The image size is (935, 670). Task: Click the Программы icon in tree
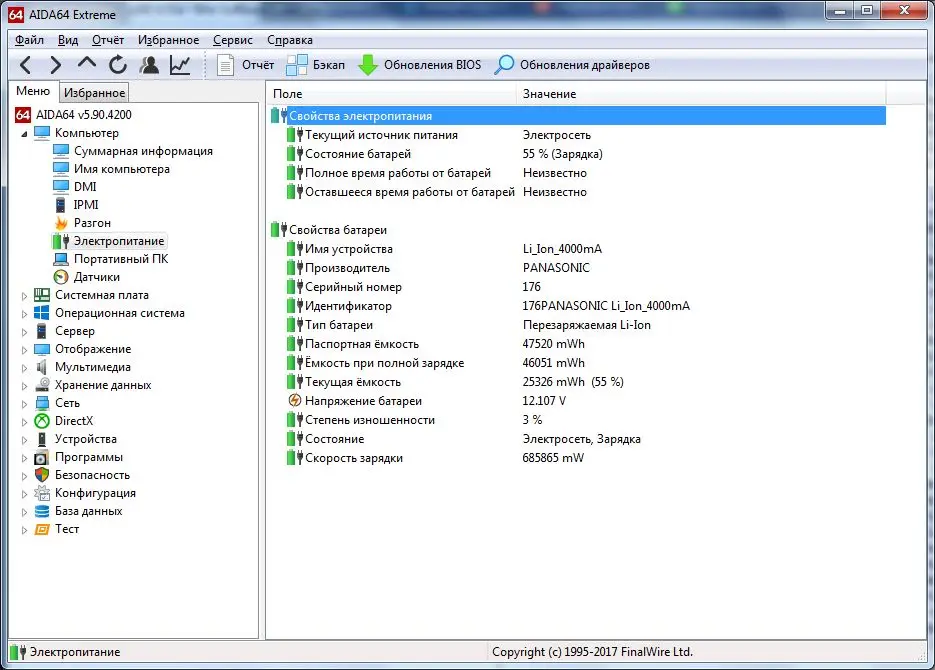pos(42,457)
